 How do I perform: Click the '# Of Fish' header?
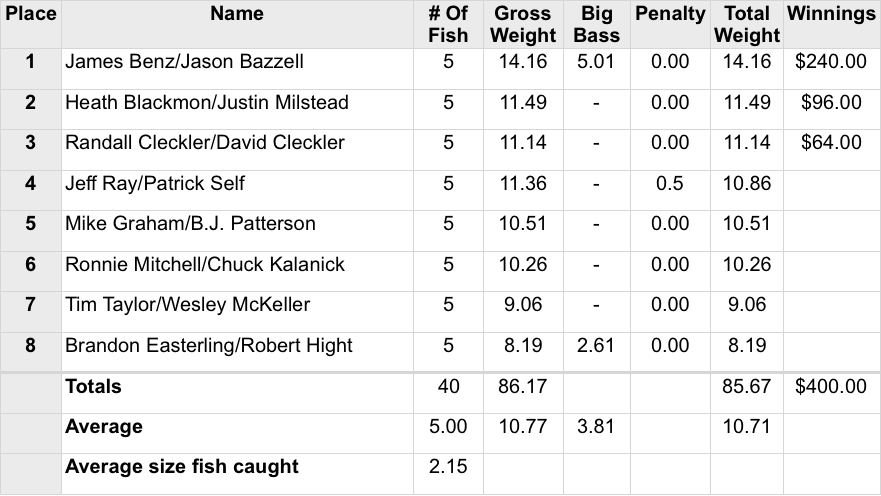click(448, 24)
